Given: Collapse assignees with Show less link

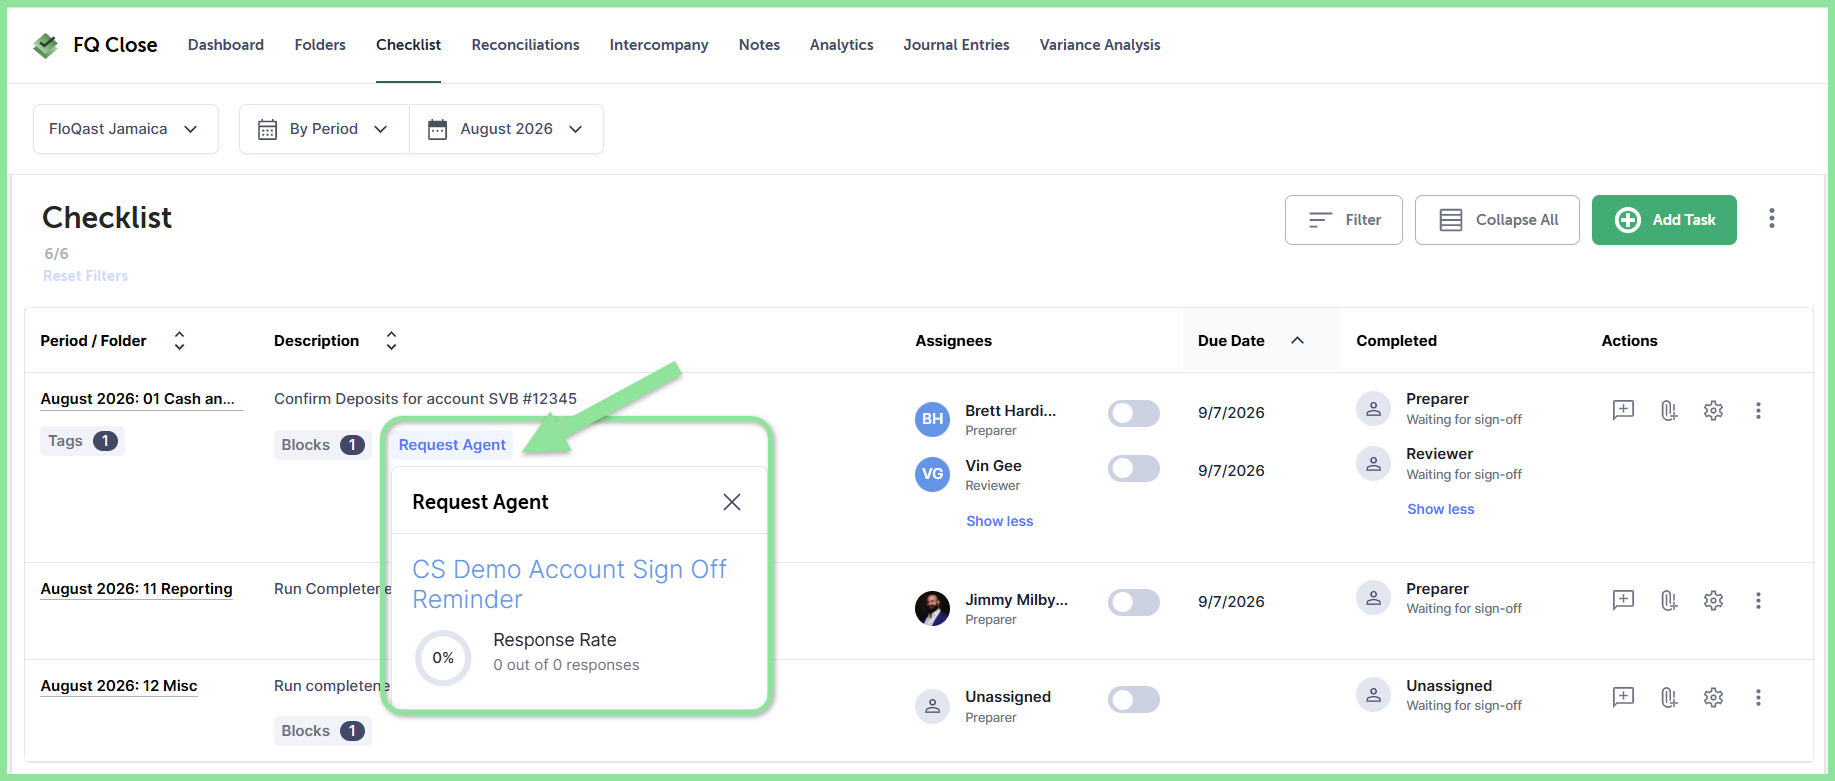Looking at the screenshot, I should pos(1000,521).
